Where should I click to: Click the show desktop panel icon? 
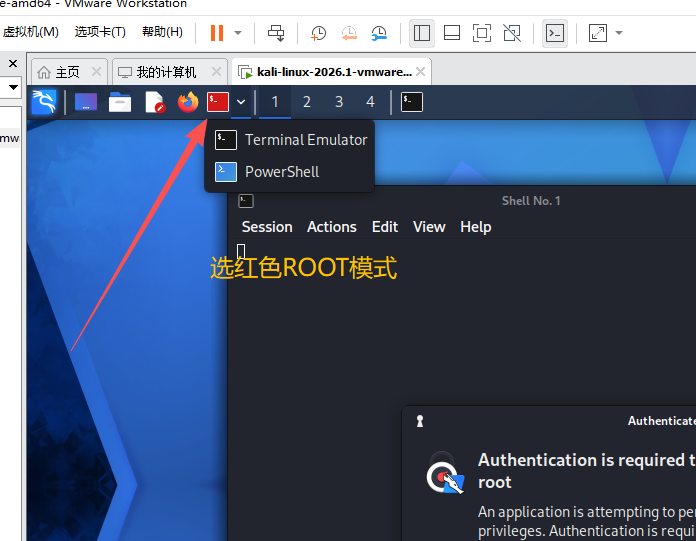pos(86,102)
